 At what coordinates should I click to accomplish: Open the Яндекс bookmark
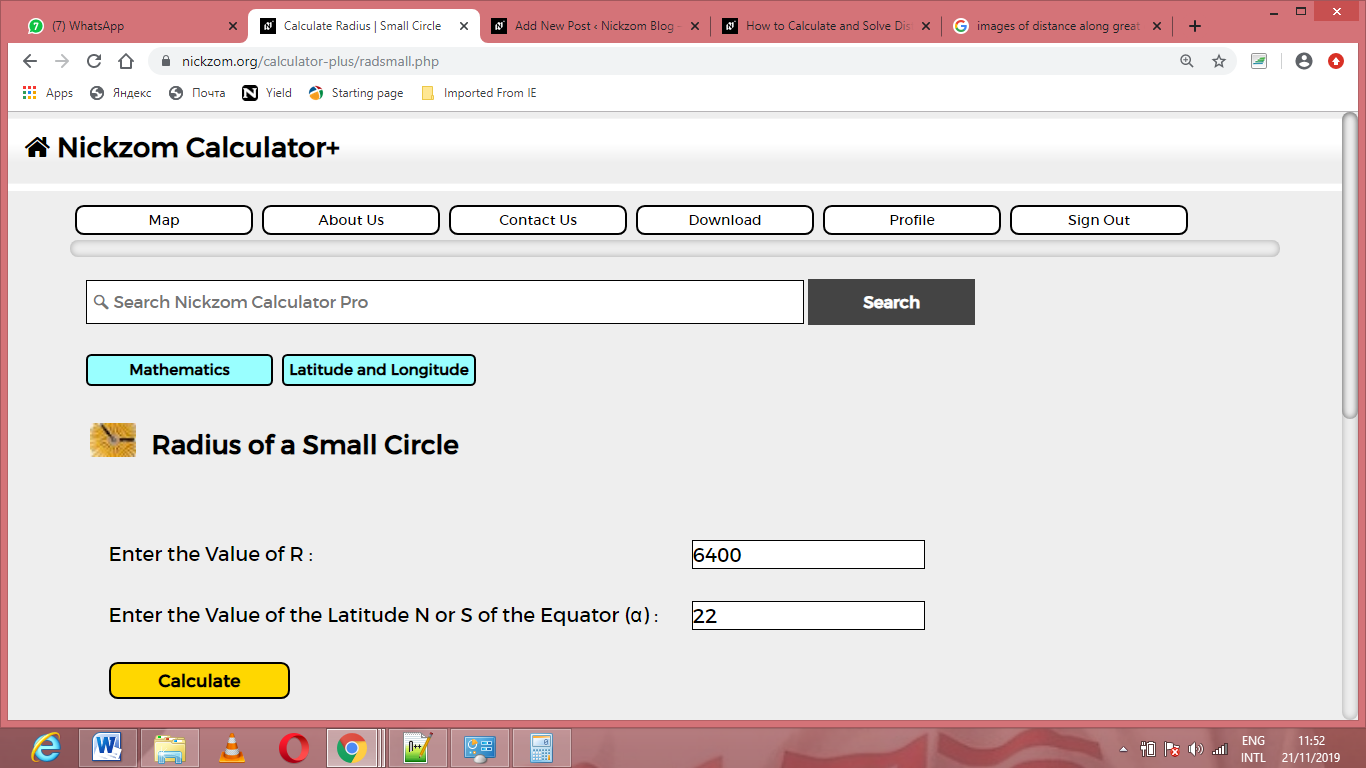(121, 93)
